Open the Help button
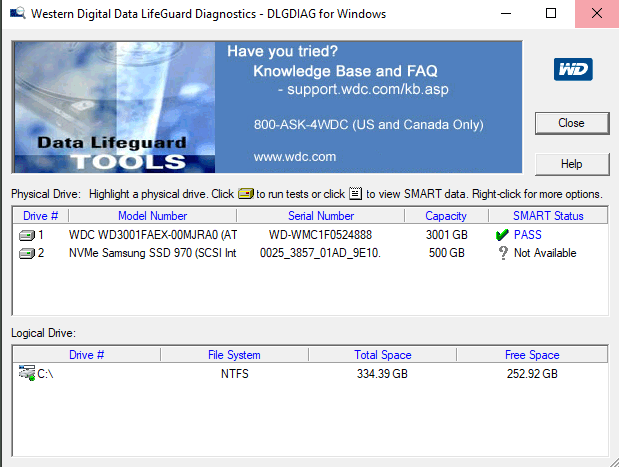Viewport: 619px width, 467px height. pos(572,164)
